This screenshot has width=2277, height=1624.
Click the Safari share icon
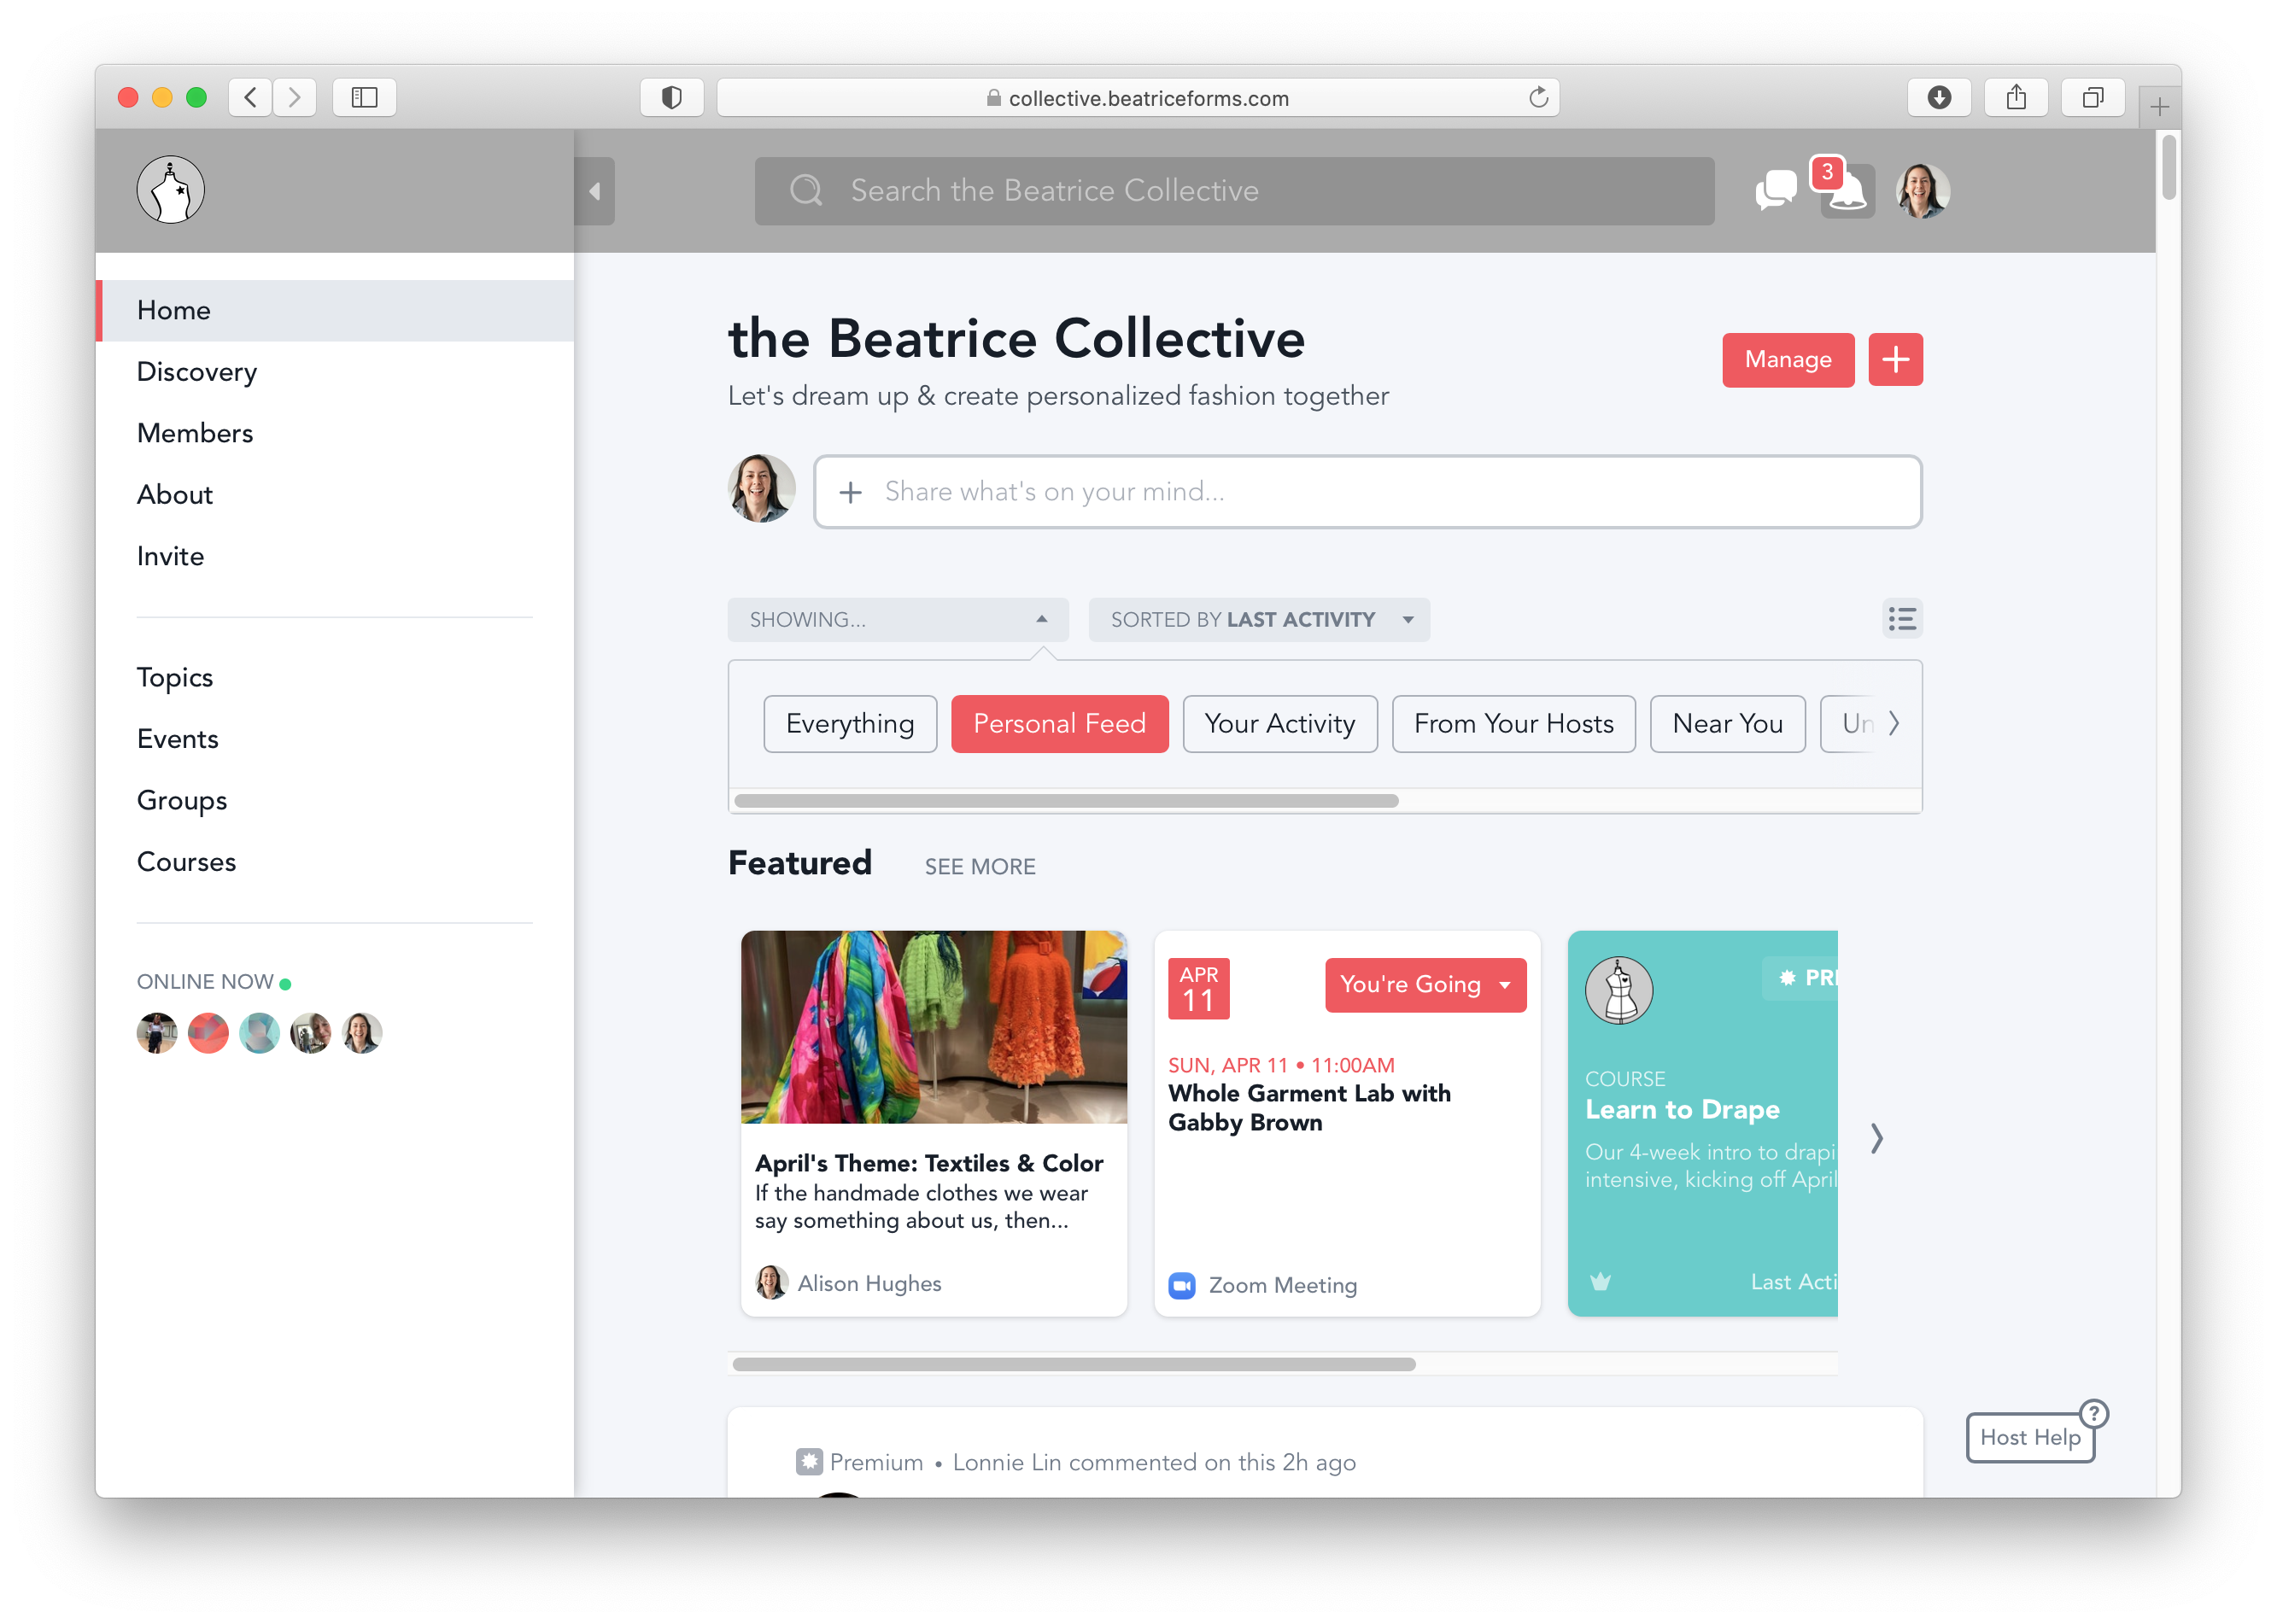pos(2015,97)
